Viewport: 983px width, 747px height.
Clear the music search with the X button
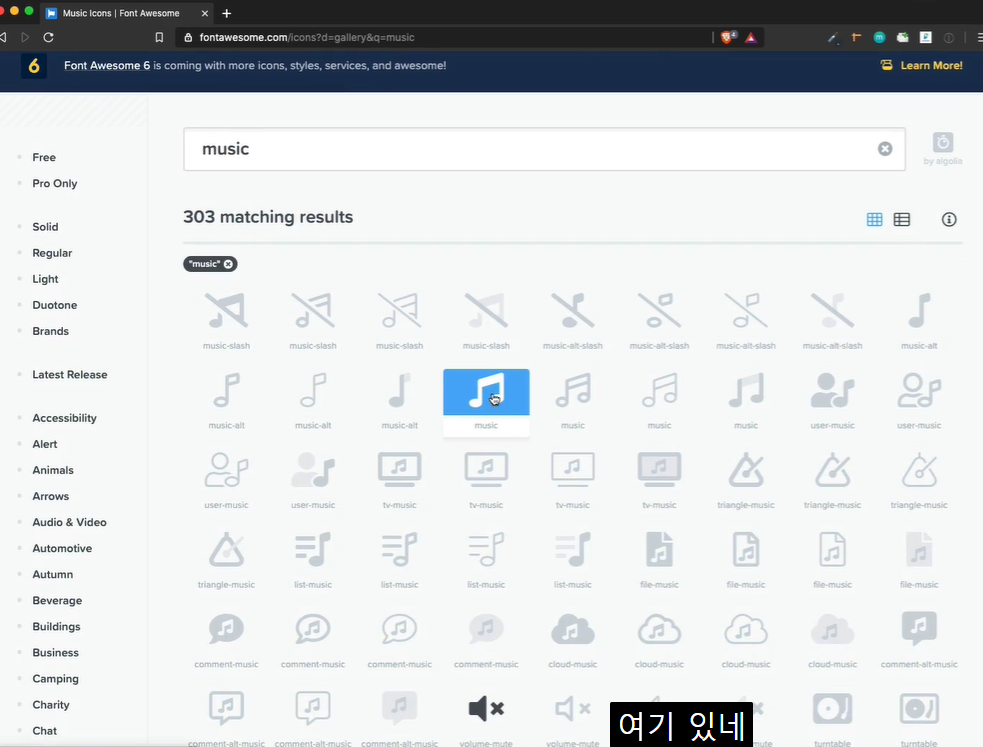[x=885, y=149]
